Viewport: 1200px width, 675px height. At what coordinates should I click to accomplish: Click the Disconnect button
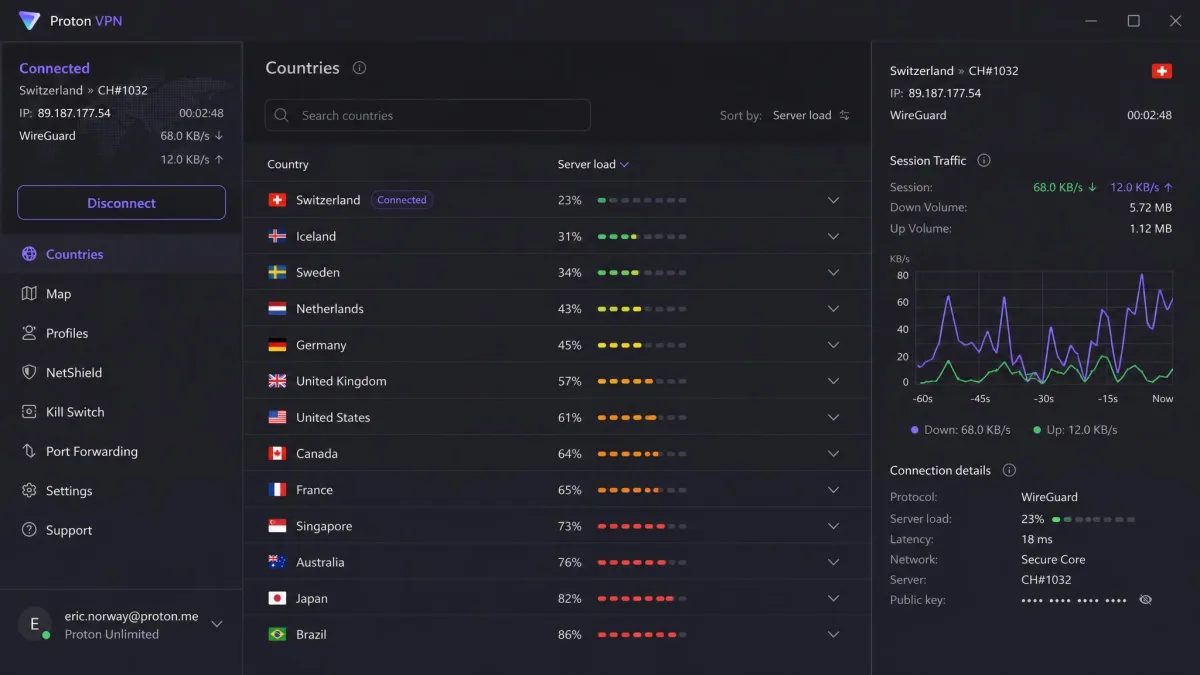(121, 203)
